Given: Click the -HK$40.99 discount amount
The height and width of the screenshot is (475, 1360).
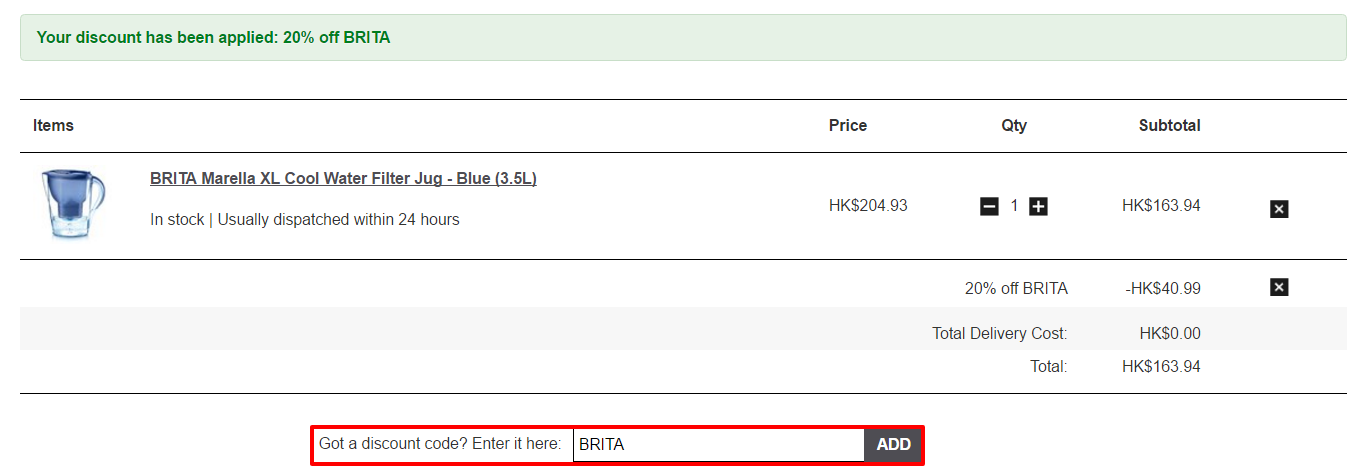Looking at the screenshot, I should pyautogui.click(x=1163, y=289).
